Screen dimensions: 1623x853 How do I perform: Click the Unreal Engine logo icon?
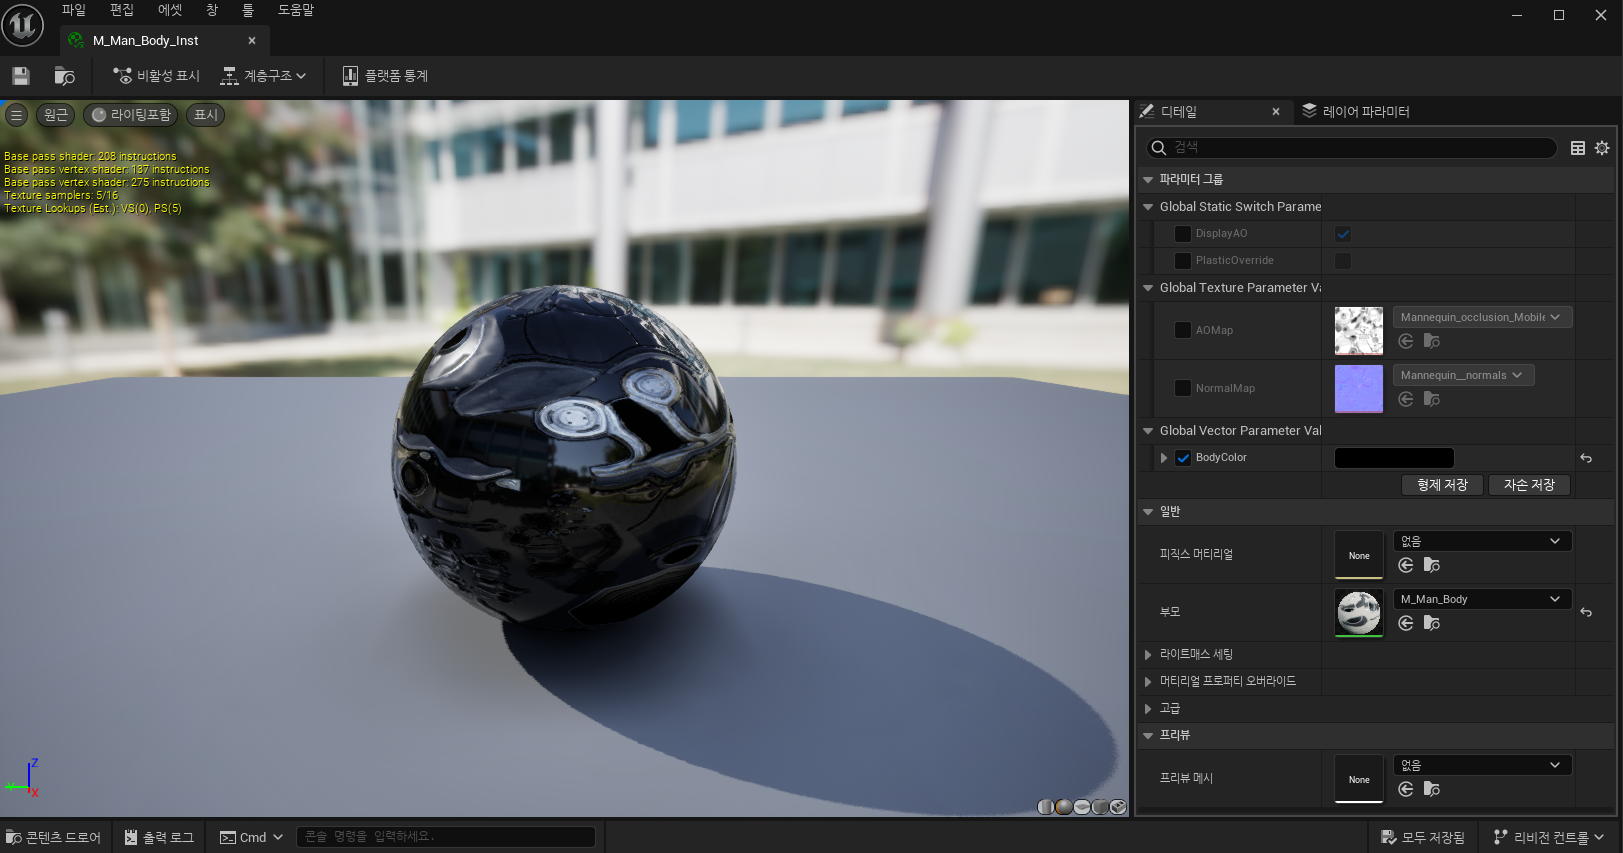click(x=22, y=25)
